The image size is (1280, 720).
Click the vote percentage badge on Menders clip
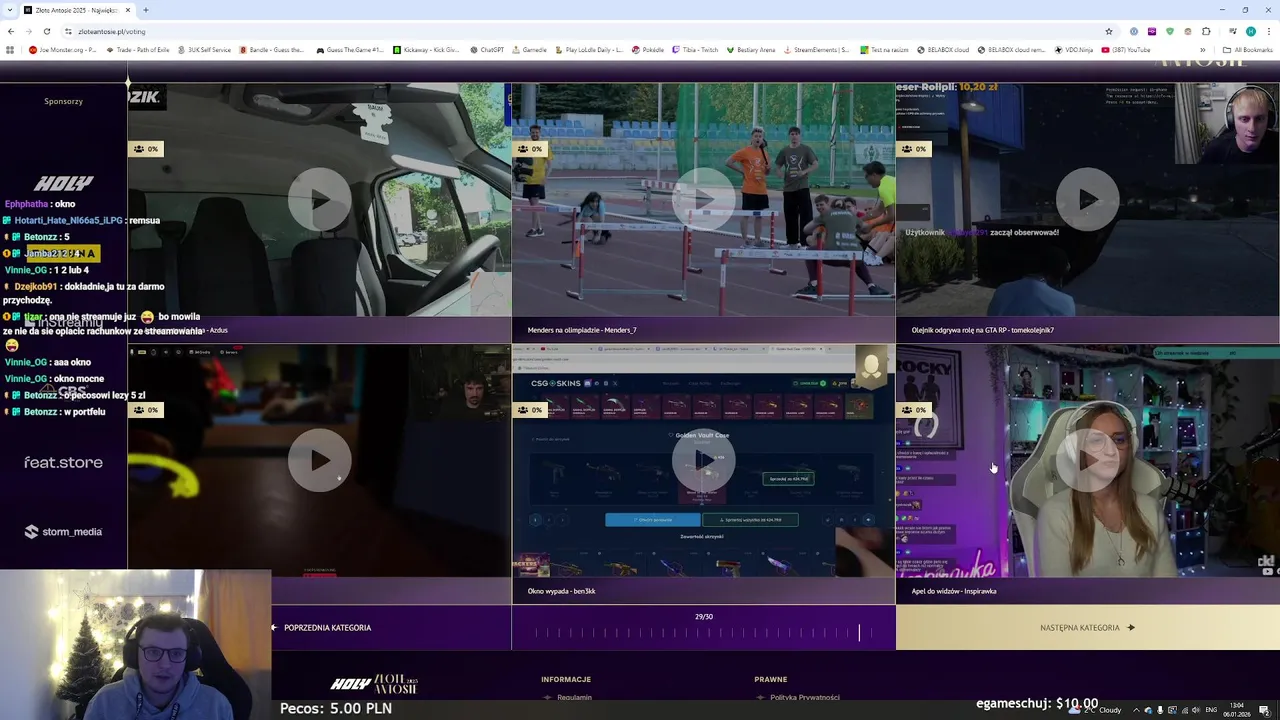[x=530, y=149]
